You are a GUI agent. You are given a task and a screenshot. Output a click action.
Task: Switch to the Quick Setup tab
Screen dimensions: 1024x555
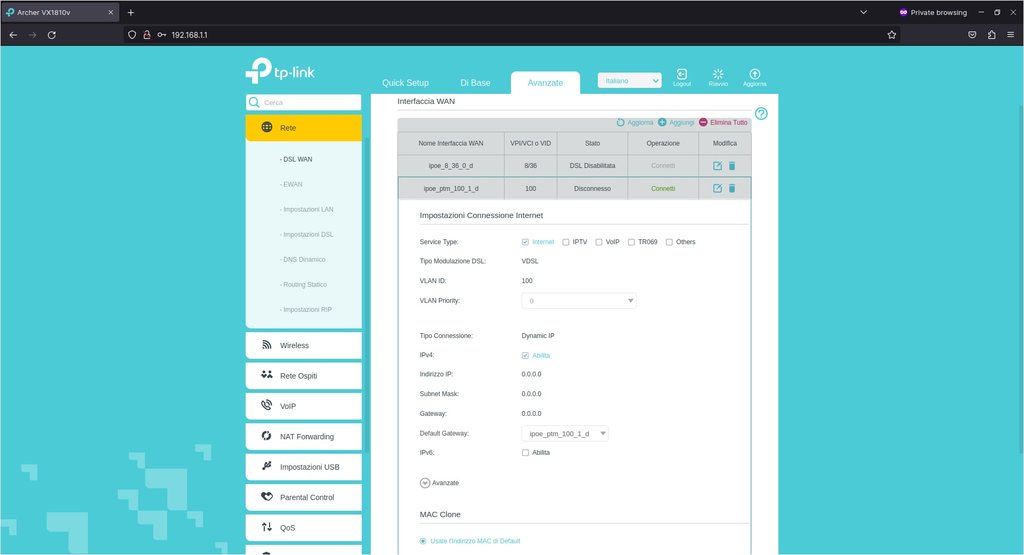[406, 83]
